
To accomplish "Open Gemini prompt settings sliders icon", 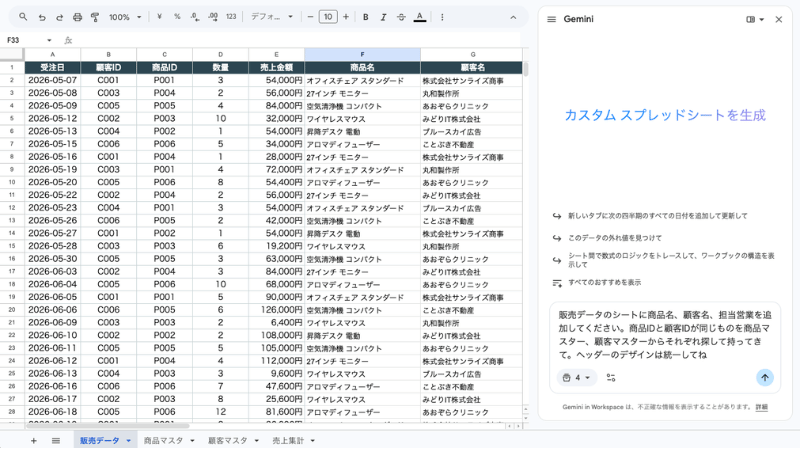I will pyautogui.click(x=611, y=378).
